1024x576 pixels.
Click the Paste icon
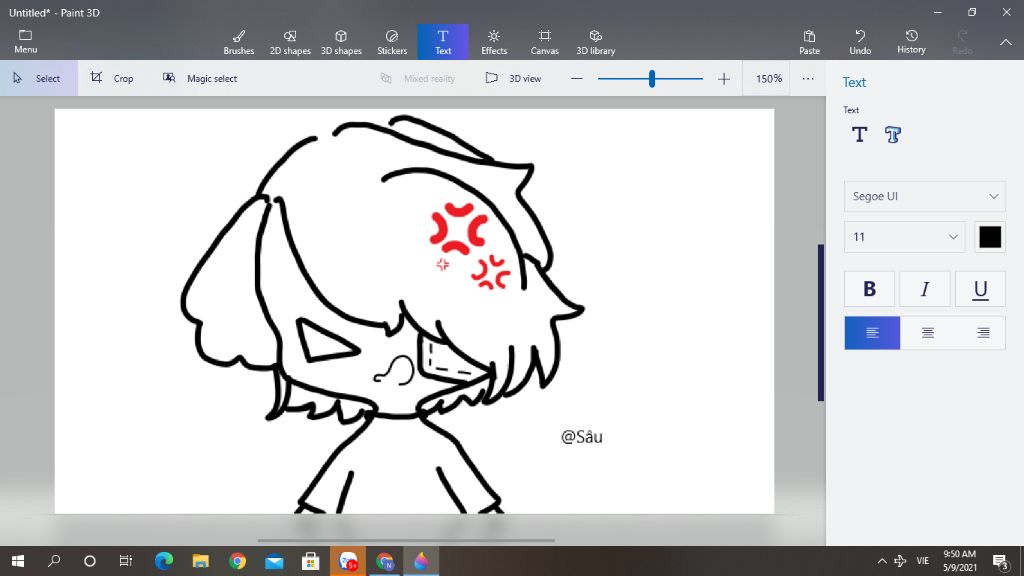coord(809,42)
